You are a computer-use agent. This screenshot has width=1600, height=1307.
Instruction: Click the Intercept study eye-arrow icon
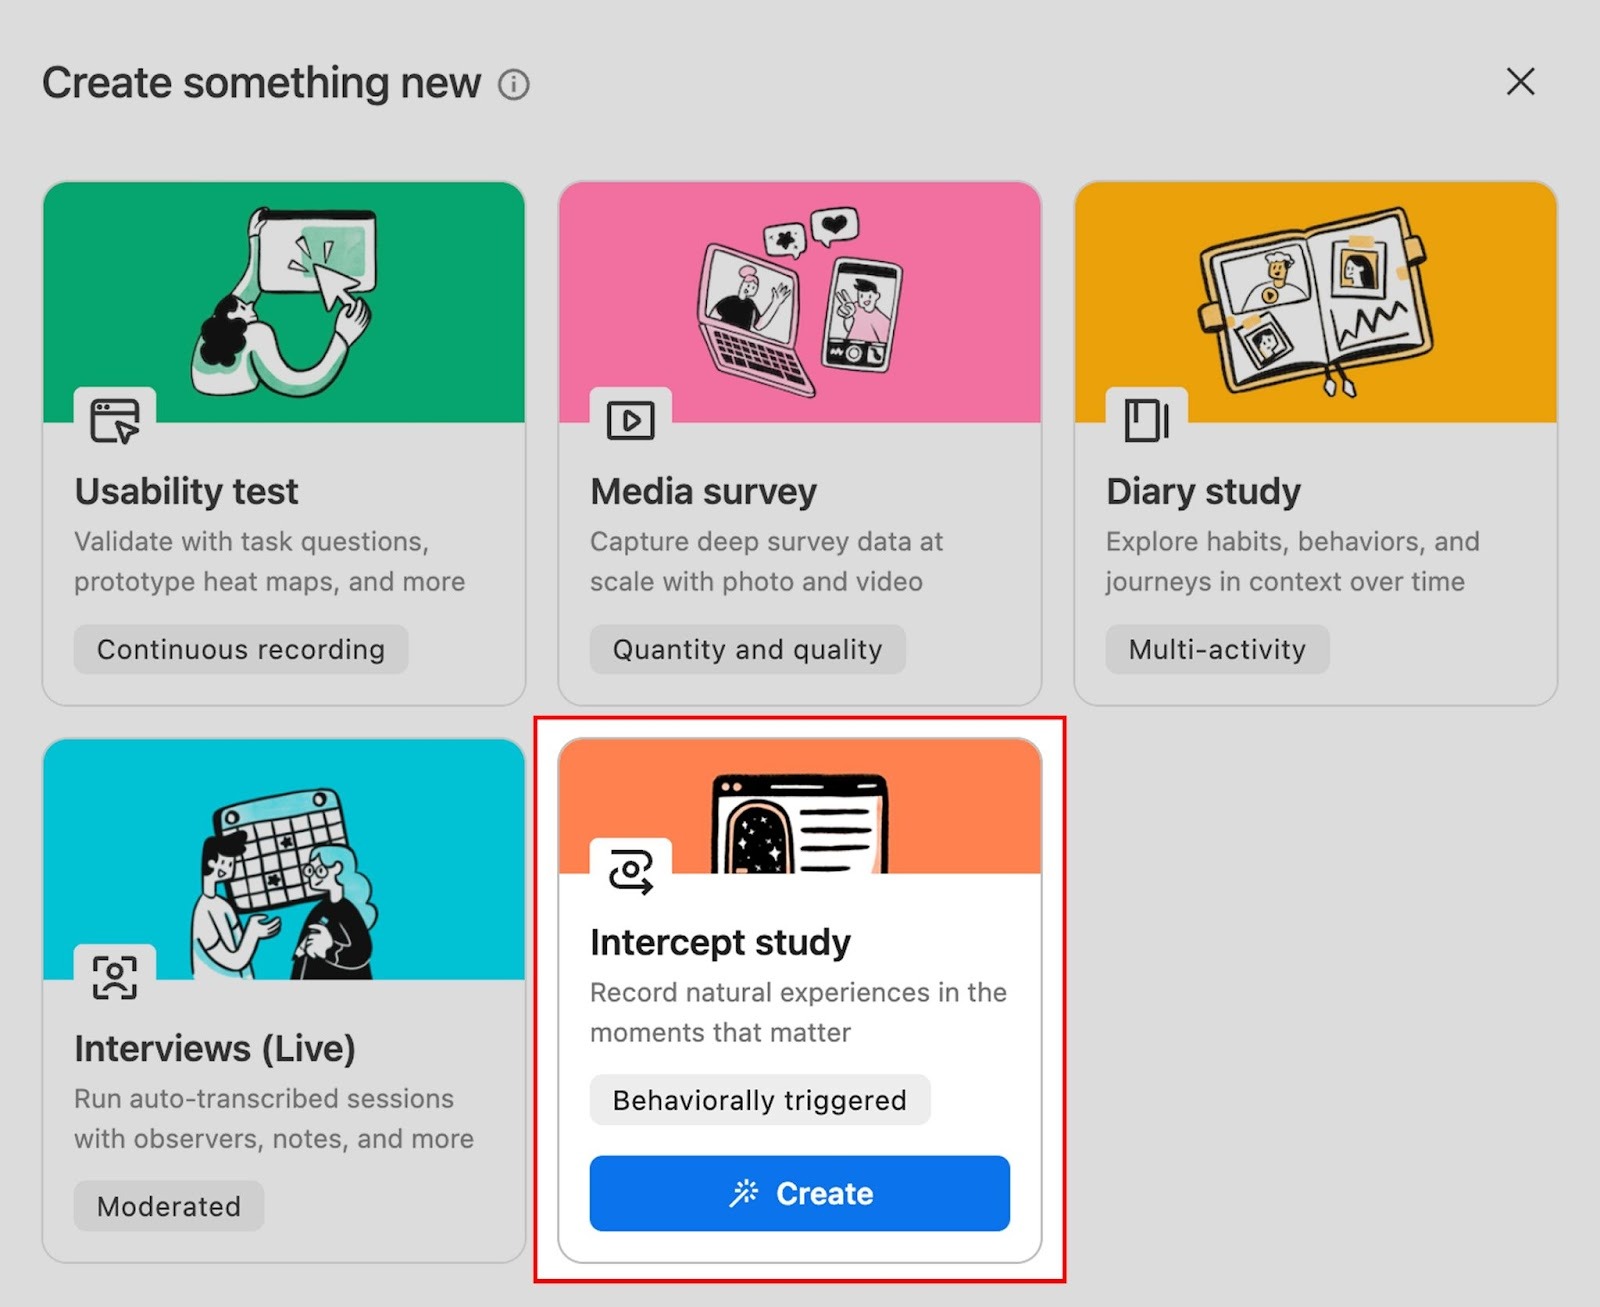click(631, 872)
